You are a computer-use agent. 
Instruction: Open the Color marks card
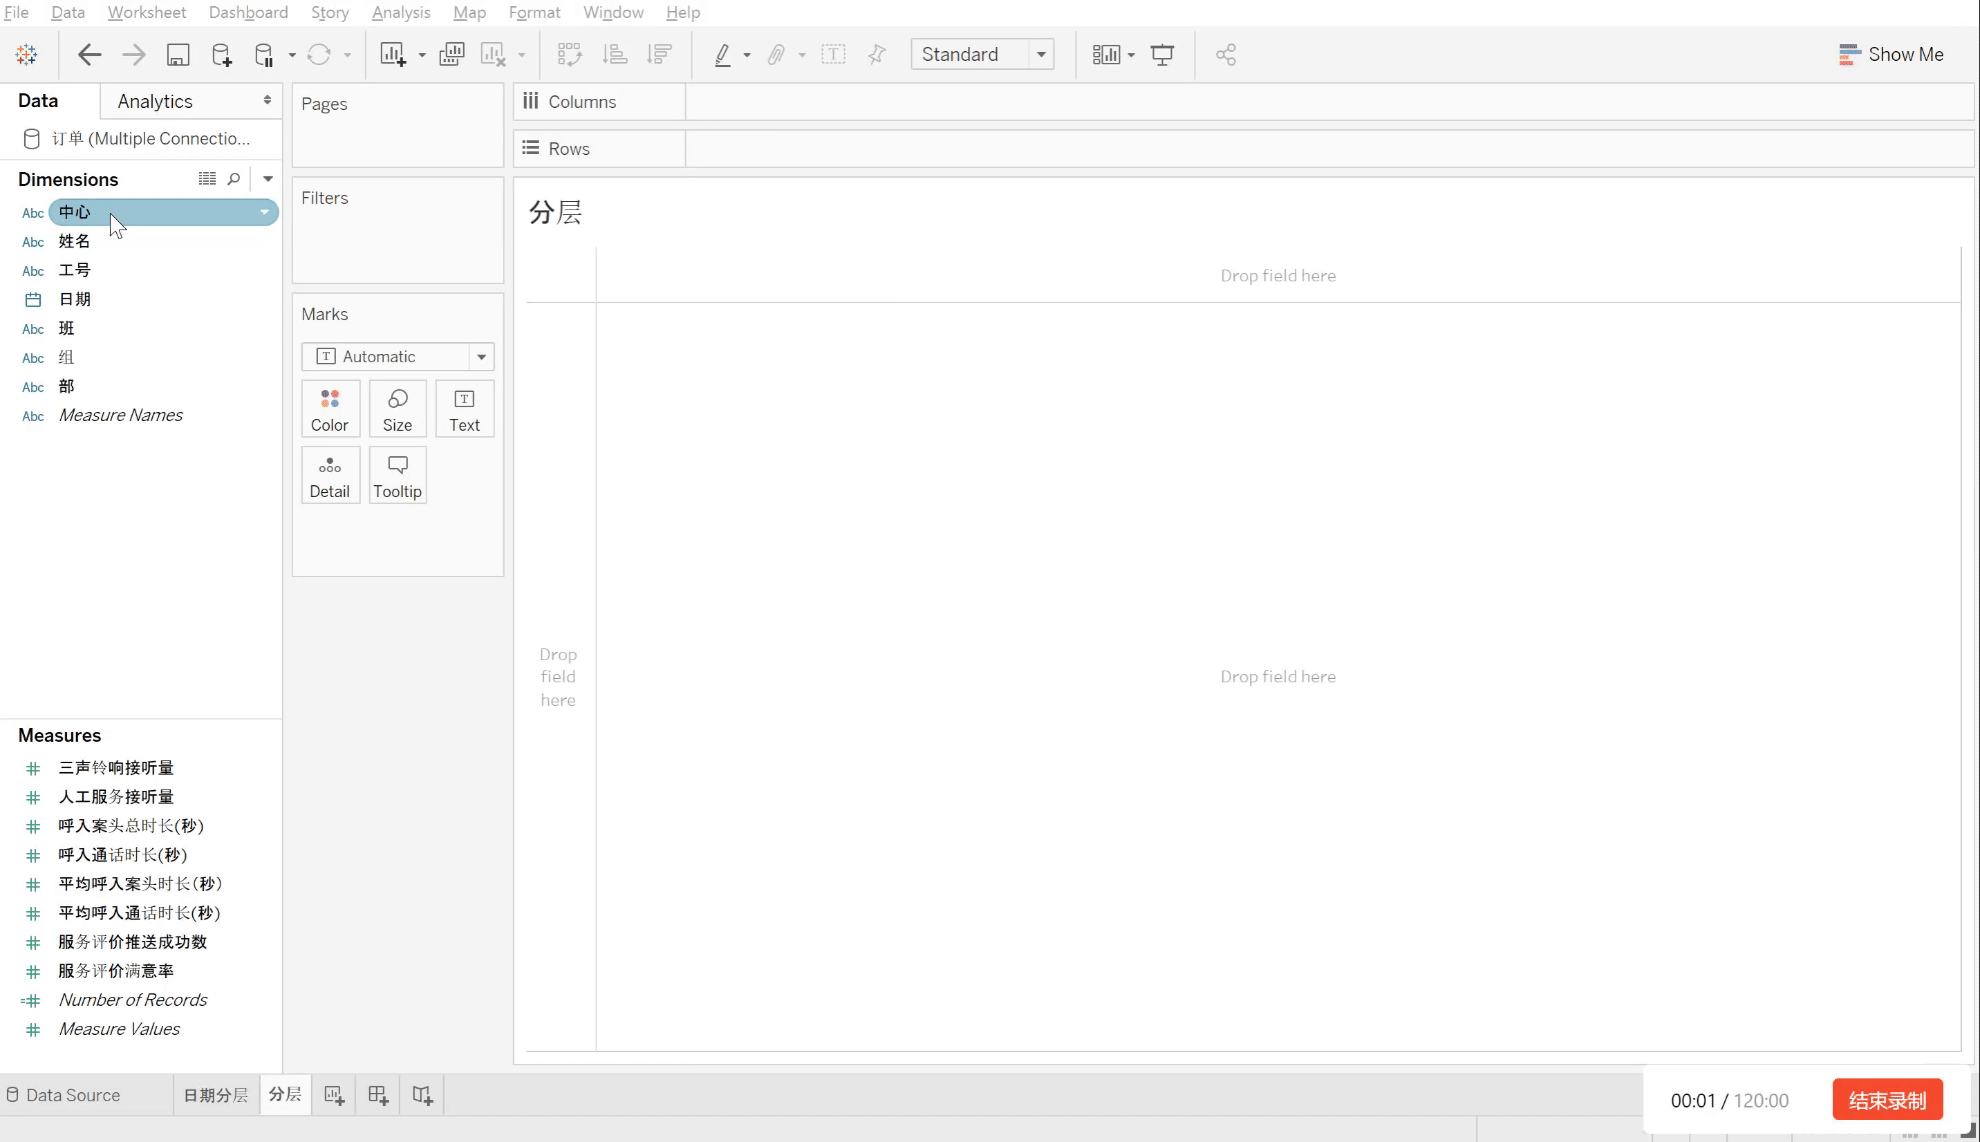pyautogui.click(x=330, y=409)
